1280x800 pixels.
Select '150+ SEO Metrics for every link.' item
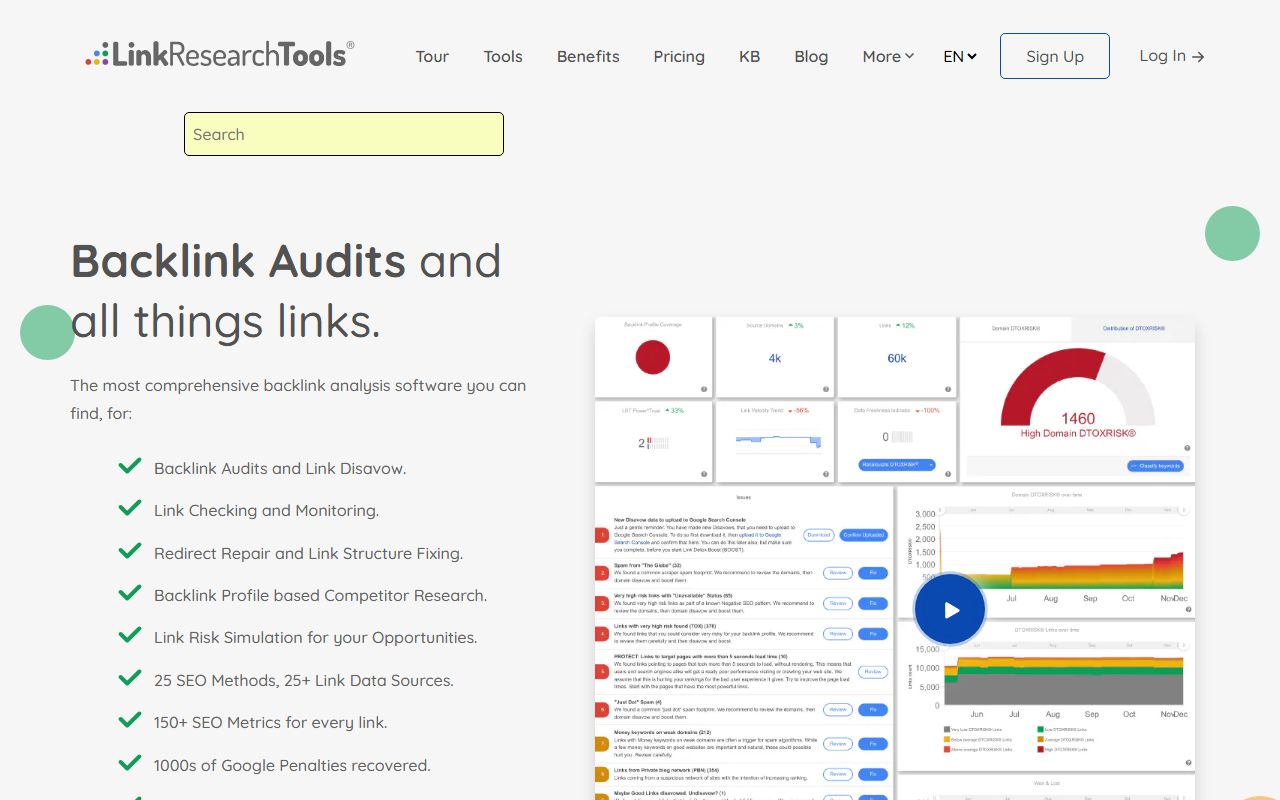[x=270, y=722]
